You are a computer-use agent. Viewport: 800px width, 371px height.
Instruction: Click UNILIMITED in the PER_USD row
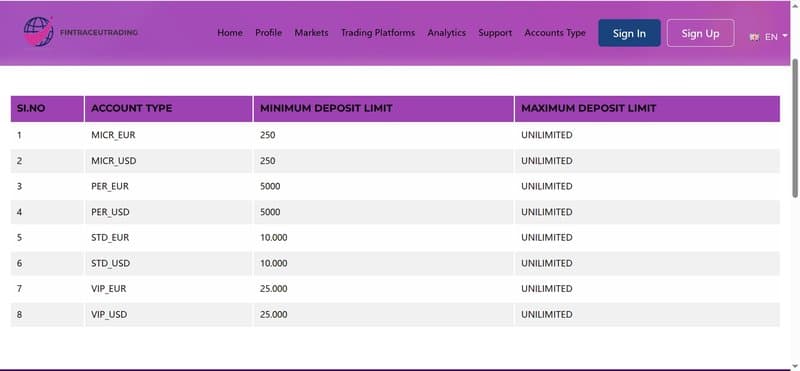point(546,212)
